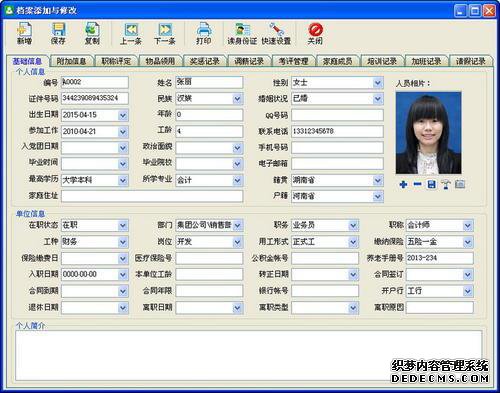Image resolution: width=500 pixels, height=393 pixels.
Task: Remove the photo with the minus icon
Action: pyautogui.click(x=417, y=184)
